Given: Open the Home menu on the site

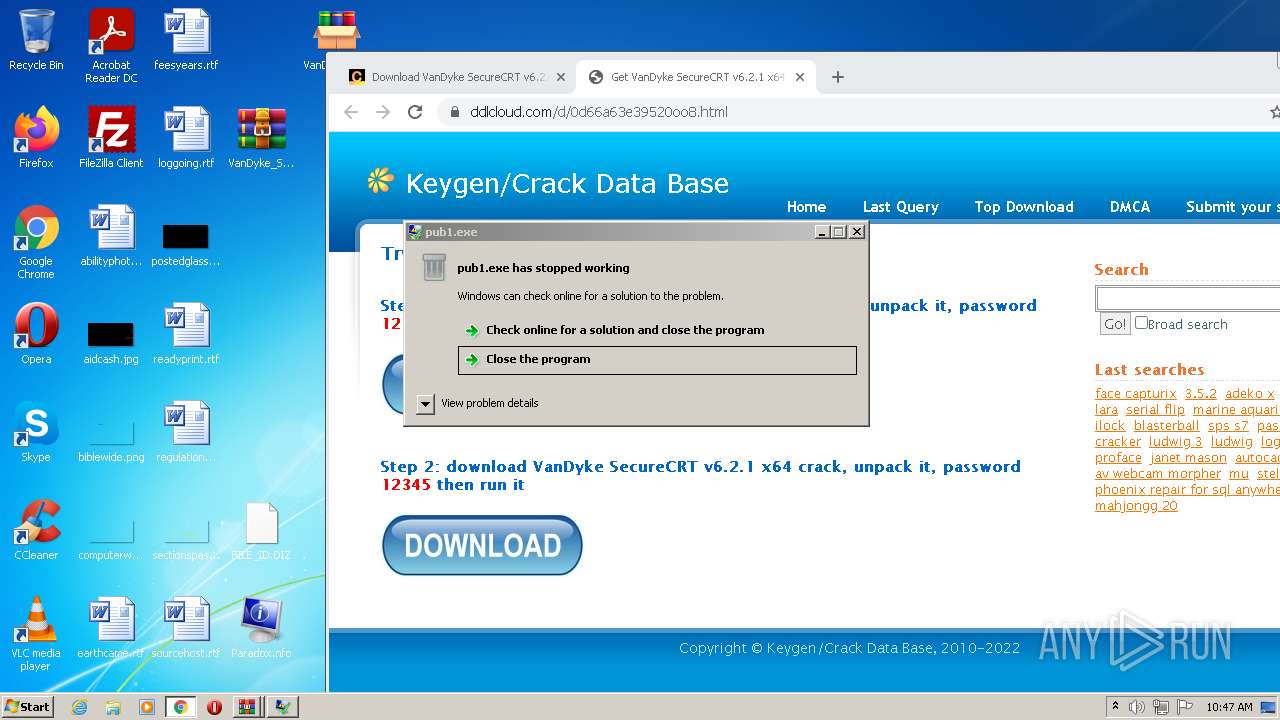Looking at the screenshot, I should pyautogui.click(x=806, y=207).
